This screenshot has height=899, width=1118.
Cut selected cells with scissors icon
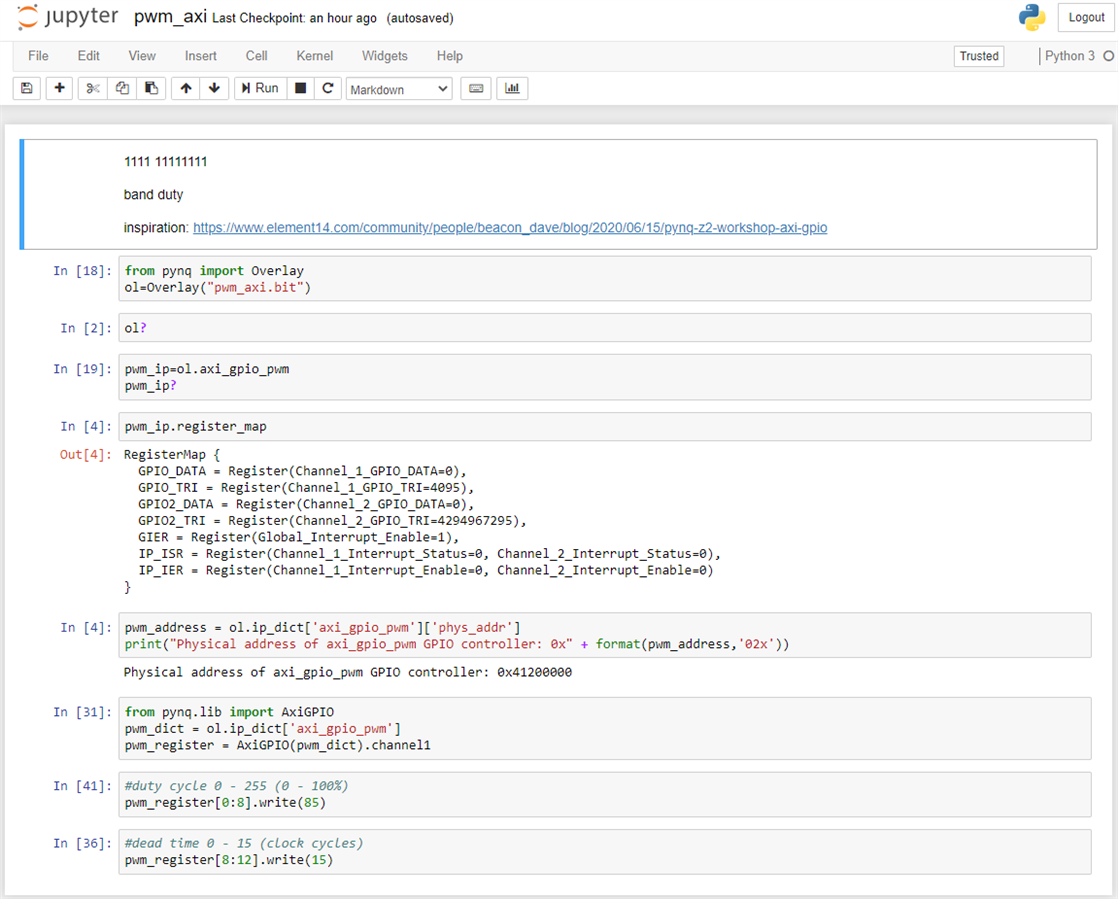93,88
